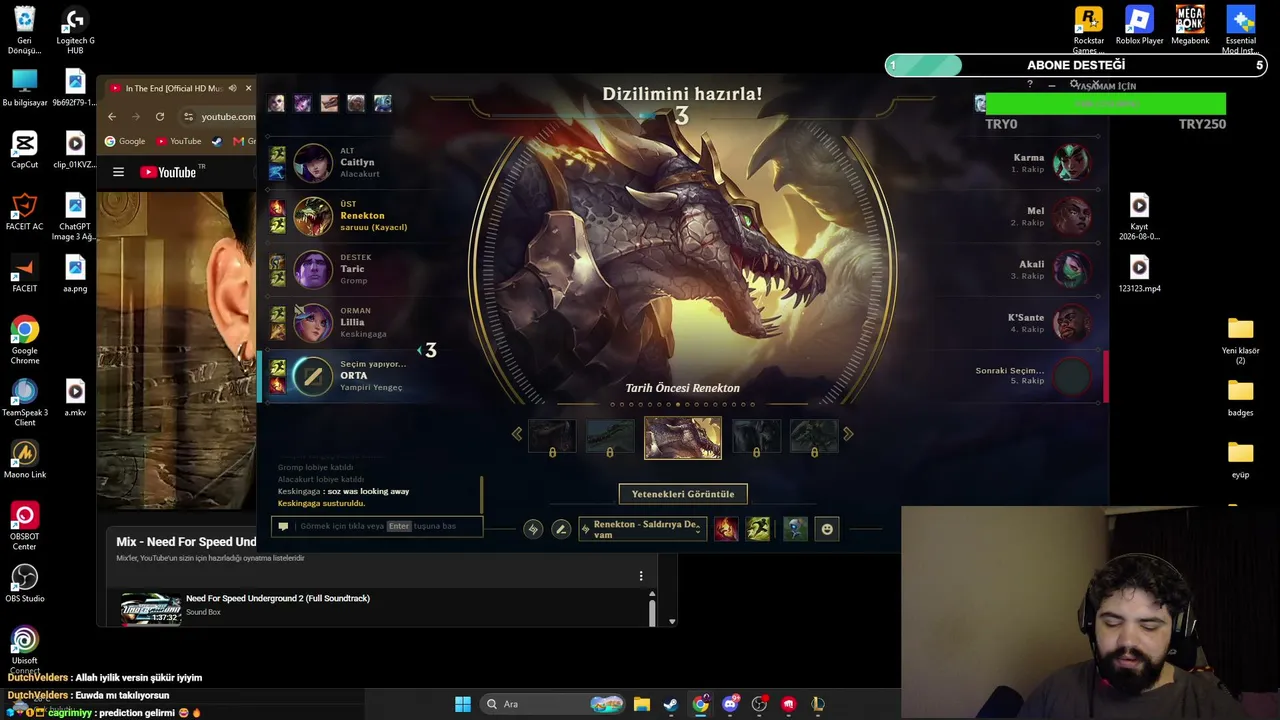Go back in Chrome browser

112,116
